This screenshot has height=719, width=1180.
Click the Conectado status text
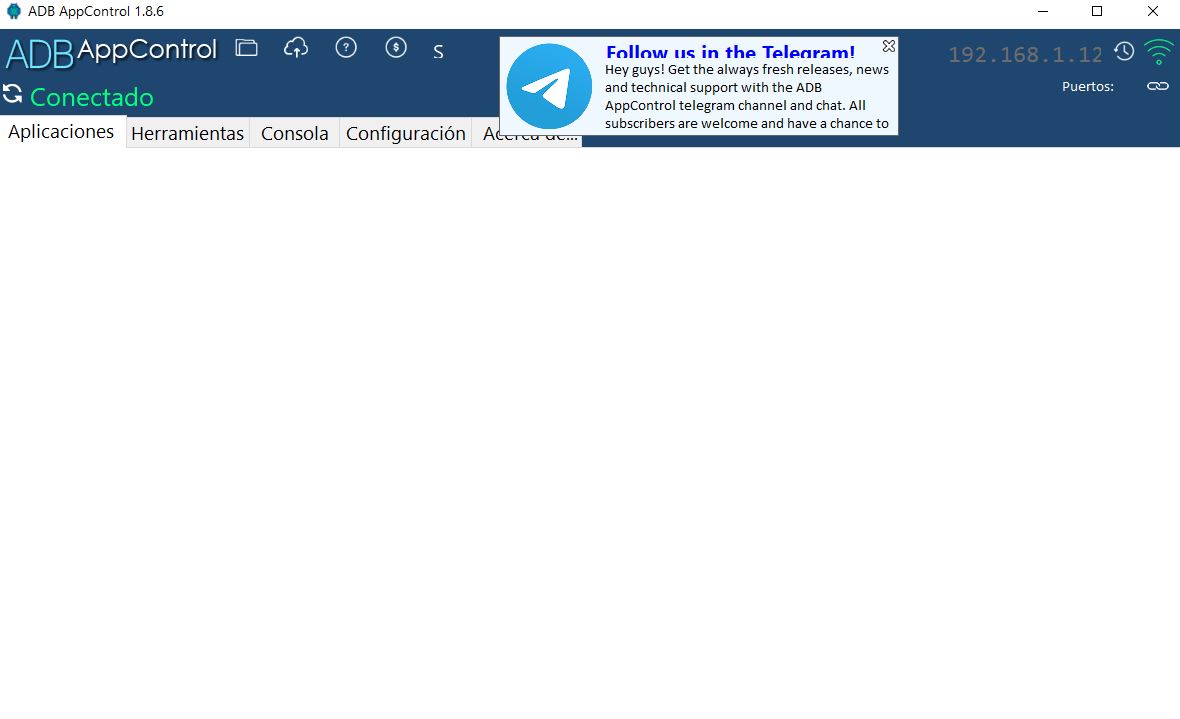click(92, 97)
